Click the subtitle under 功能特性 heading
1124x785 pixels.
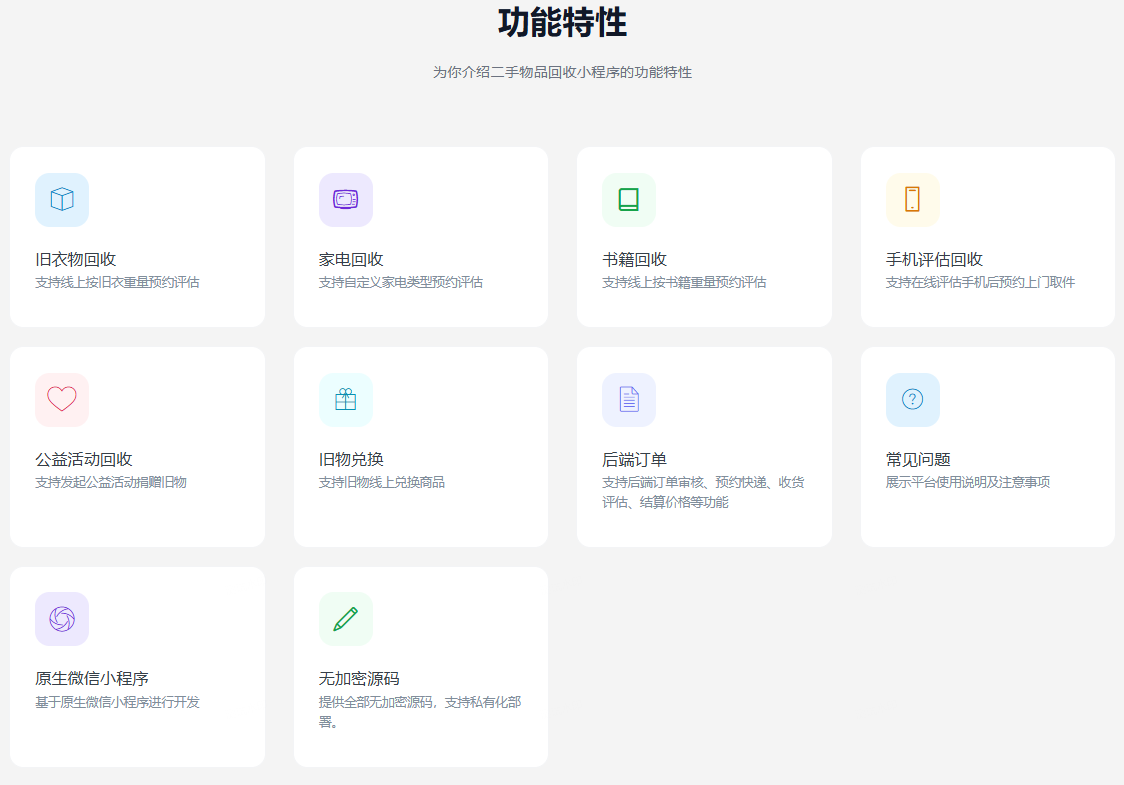coord(562,73)
